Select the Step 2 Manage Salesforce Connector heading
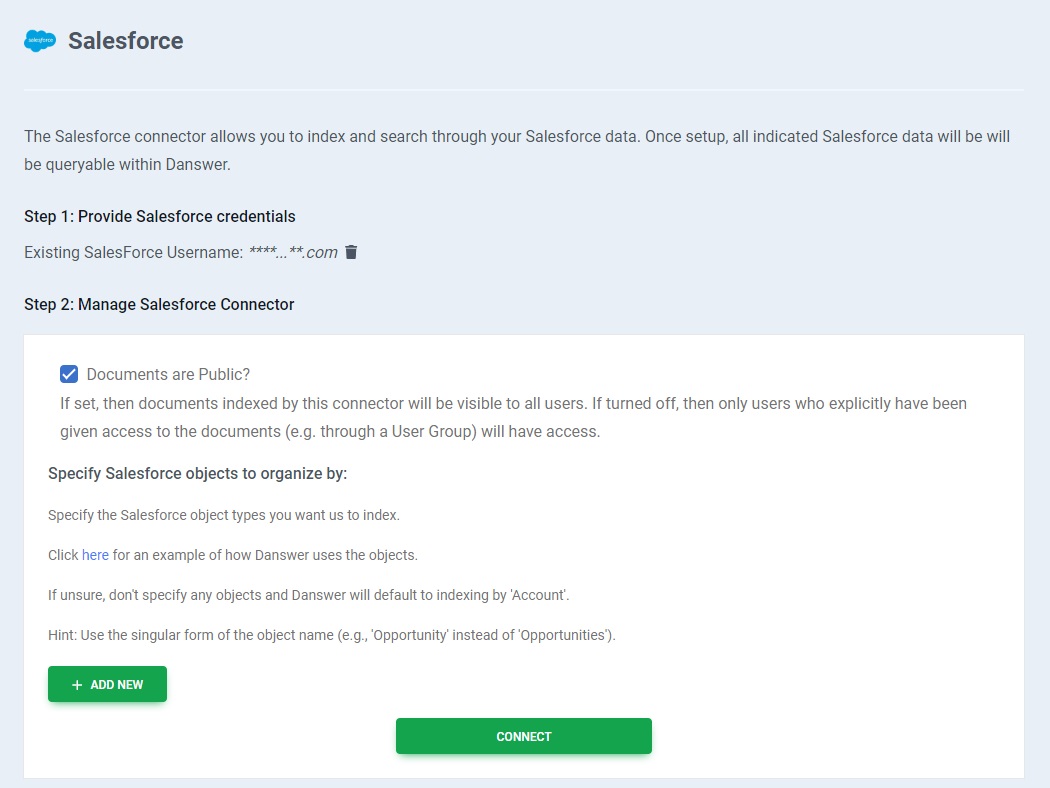 coord(159,304)
